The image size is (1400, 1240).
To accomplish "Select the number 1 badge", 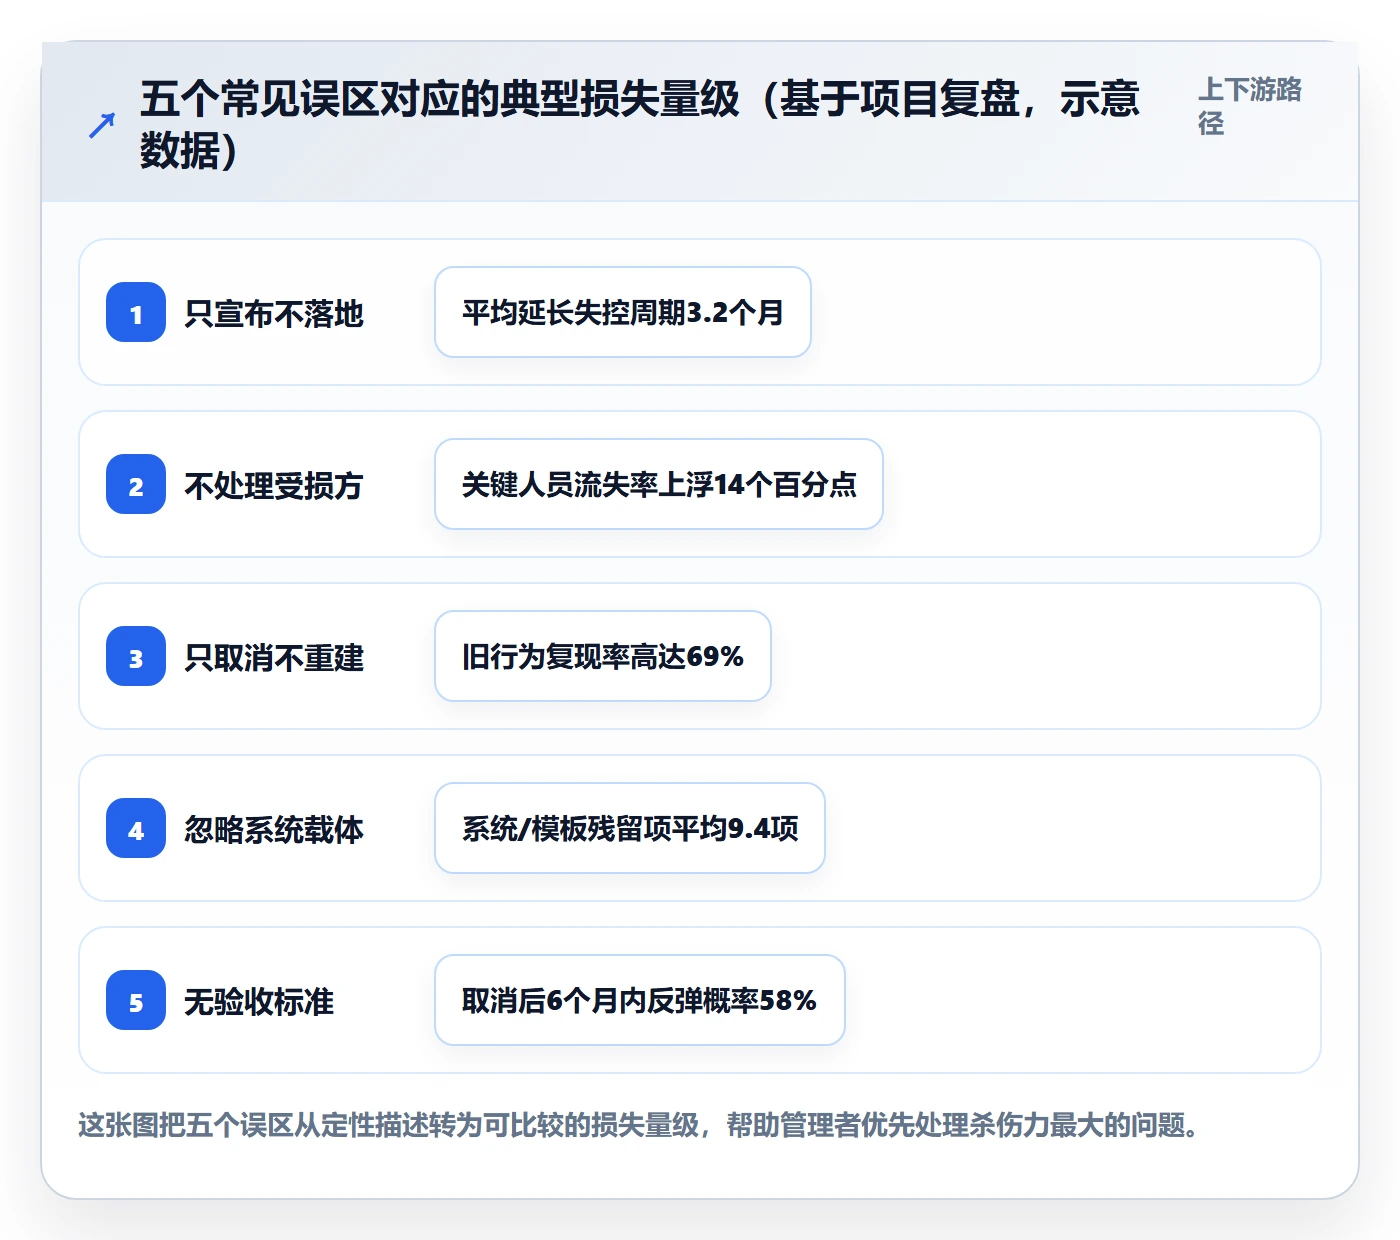I will click(x=136, y=313).
